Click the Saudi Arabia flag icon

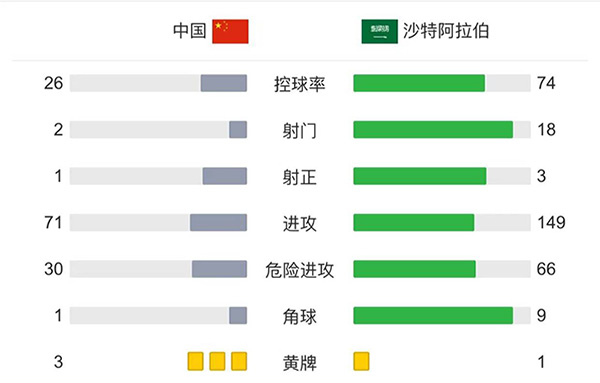pos(380,31)
